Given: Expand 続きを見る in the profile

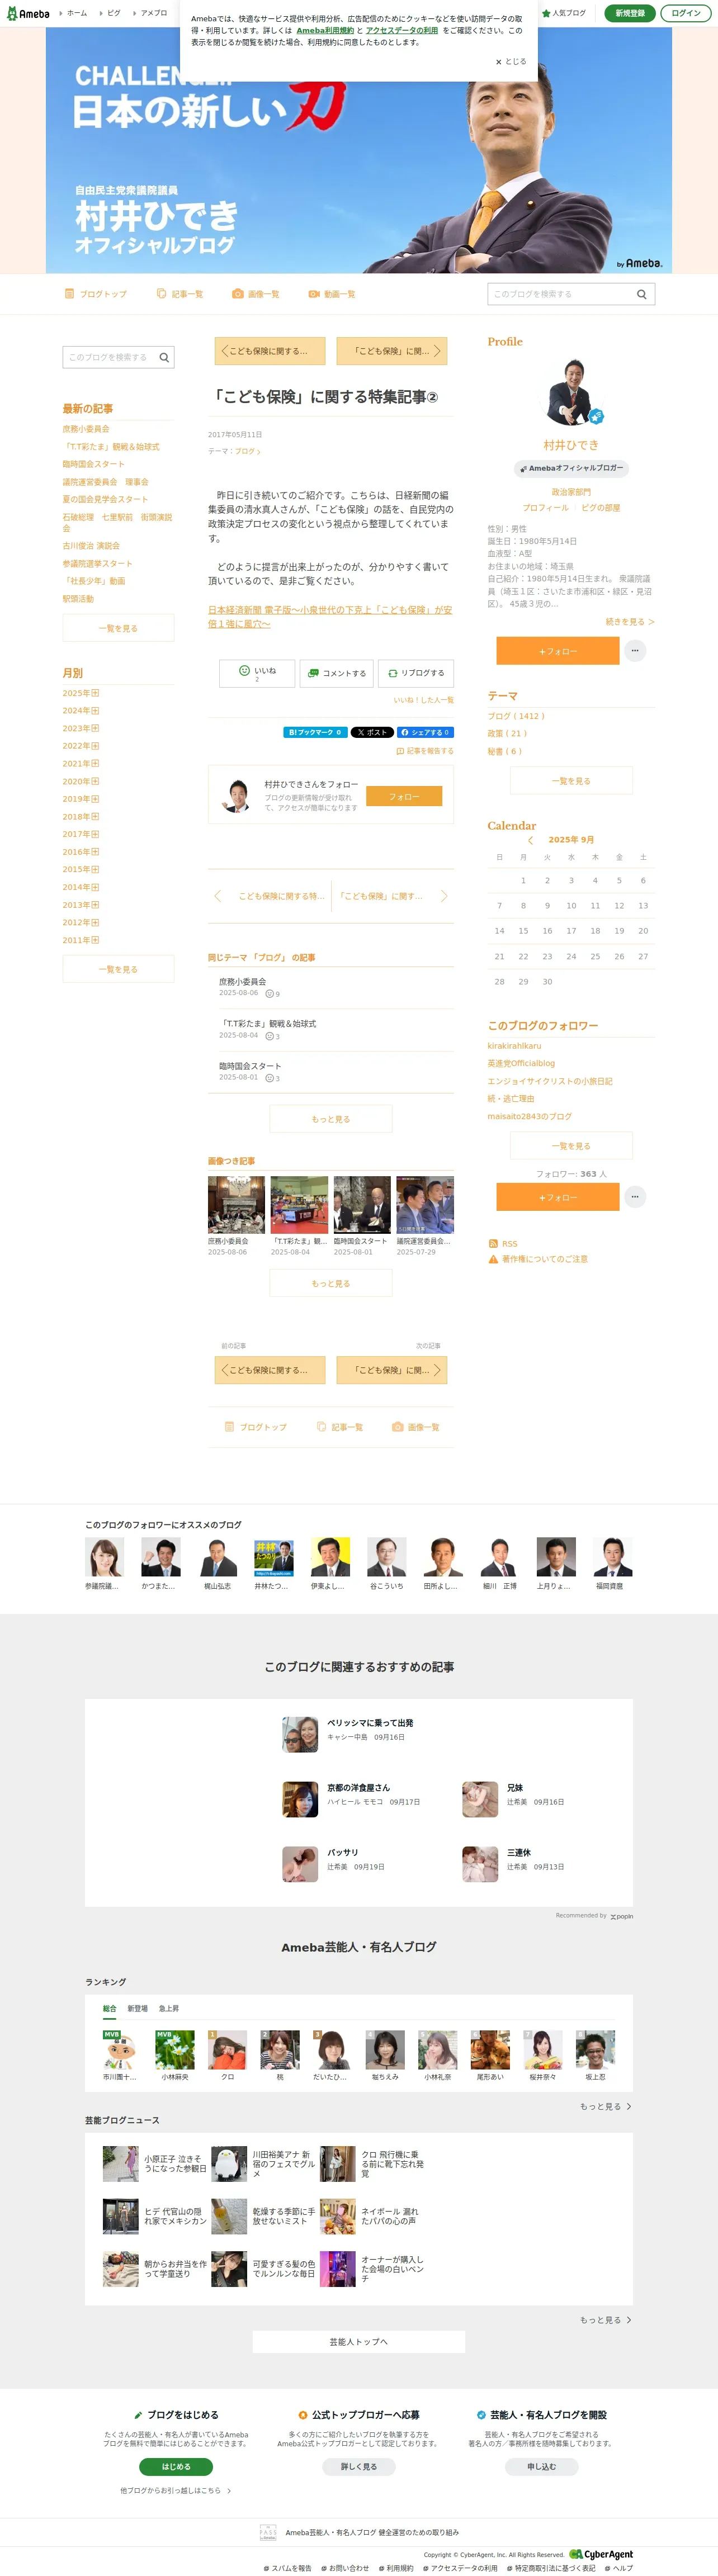Looking at the screenshot, I should [630, 622].
